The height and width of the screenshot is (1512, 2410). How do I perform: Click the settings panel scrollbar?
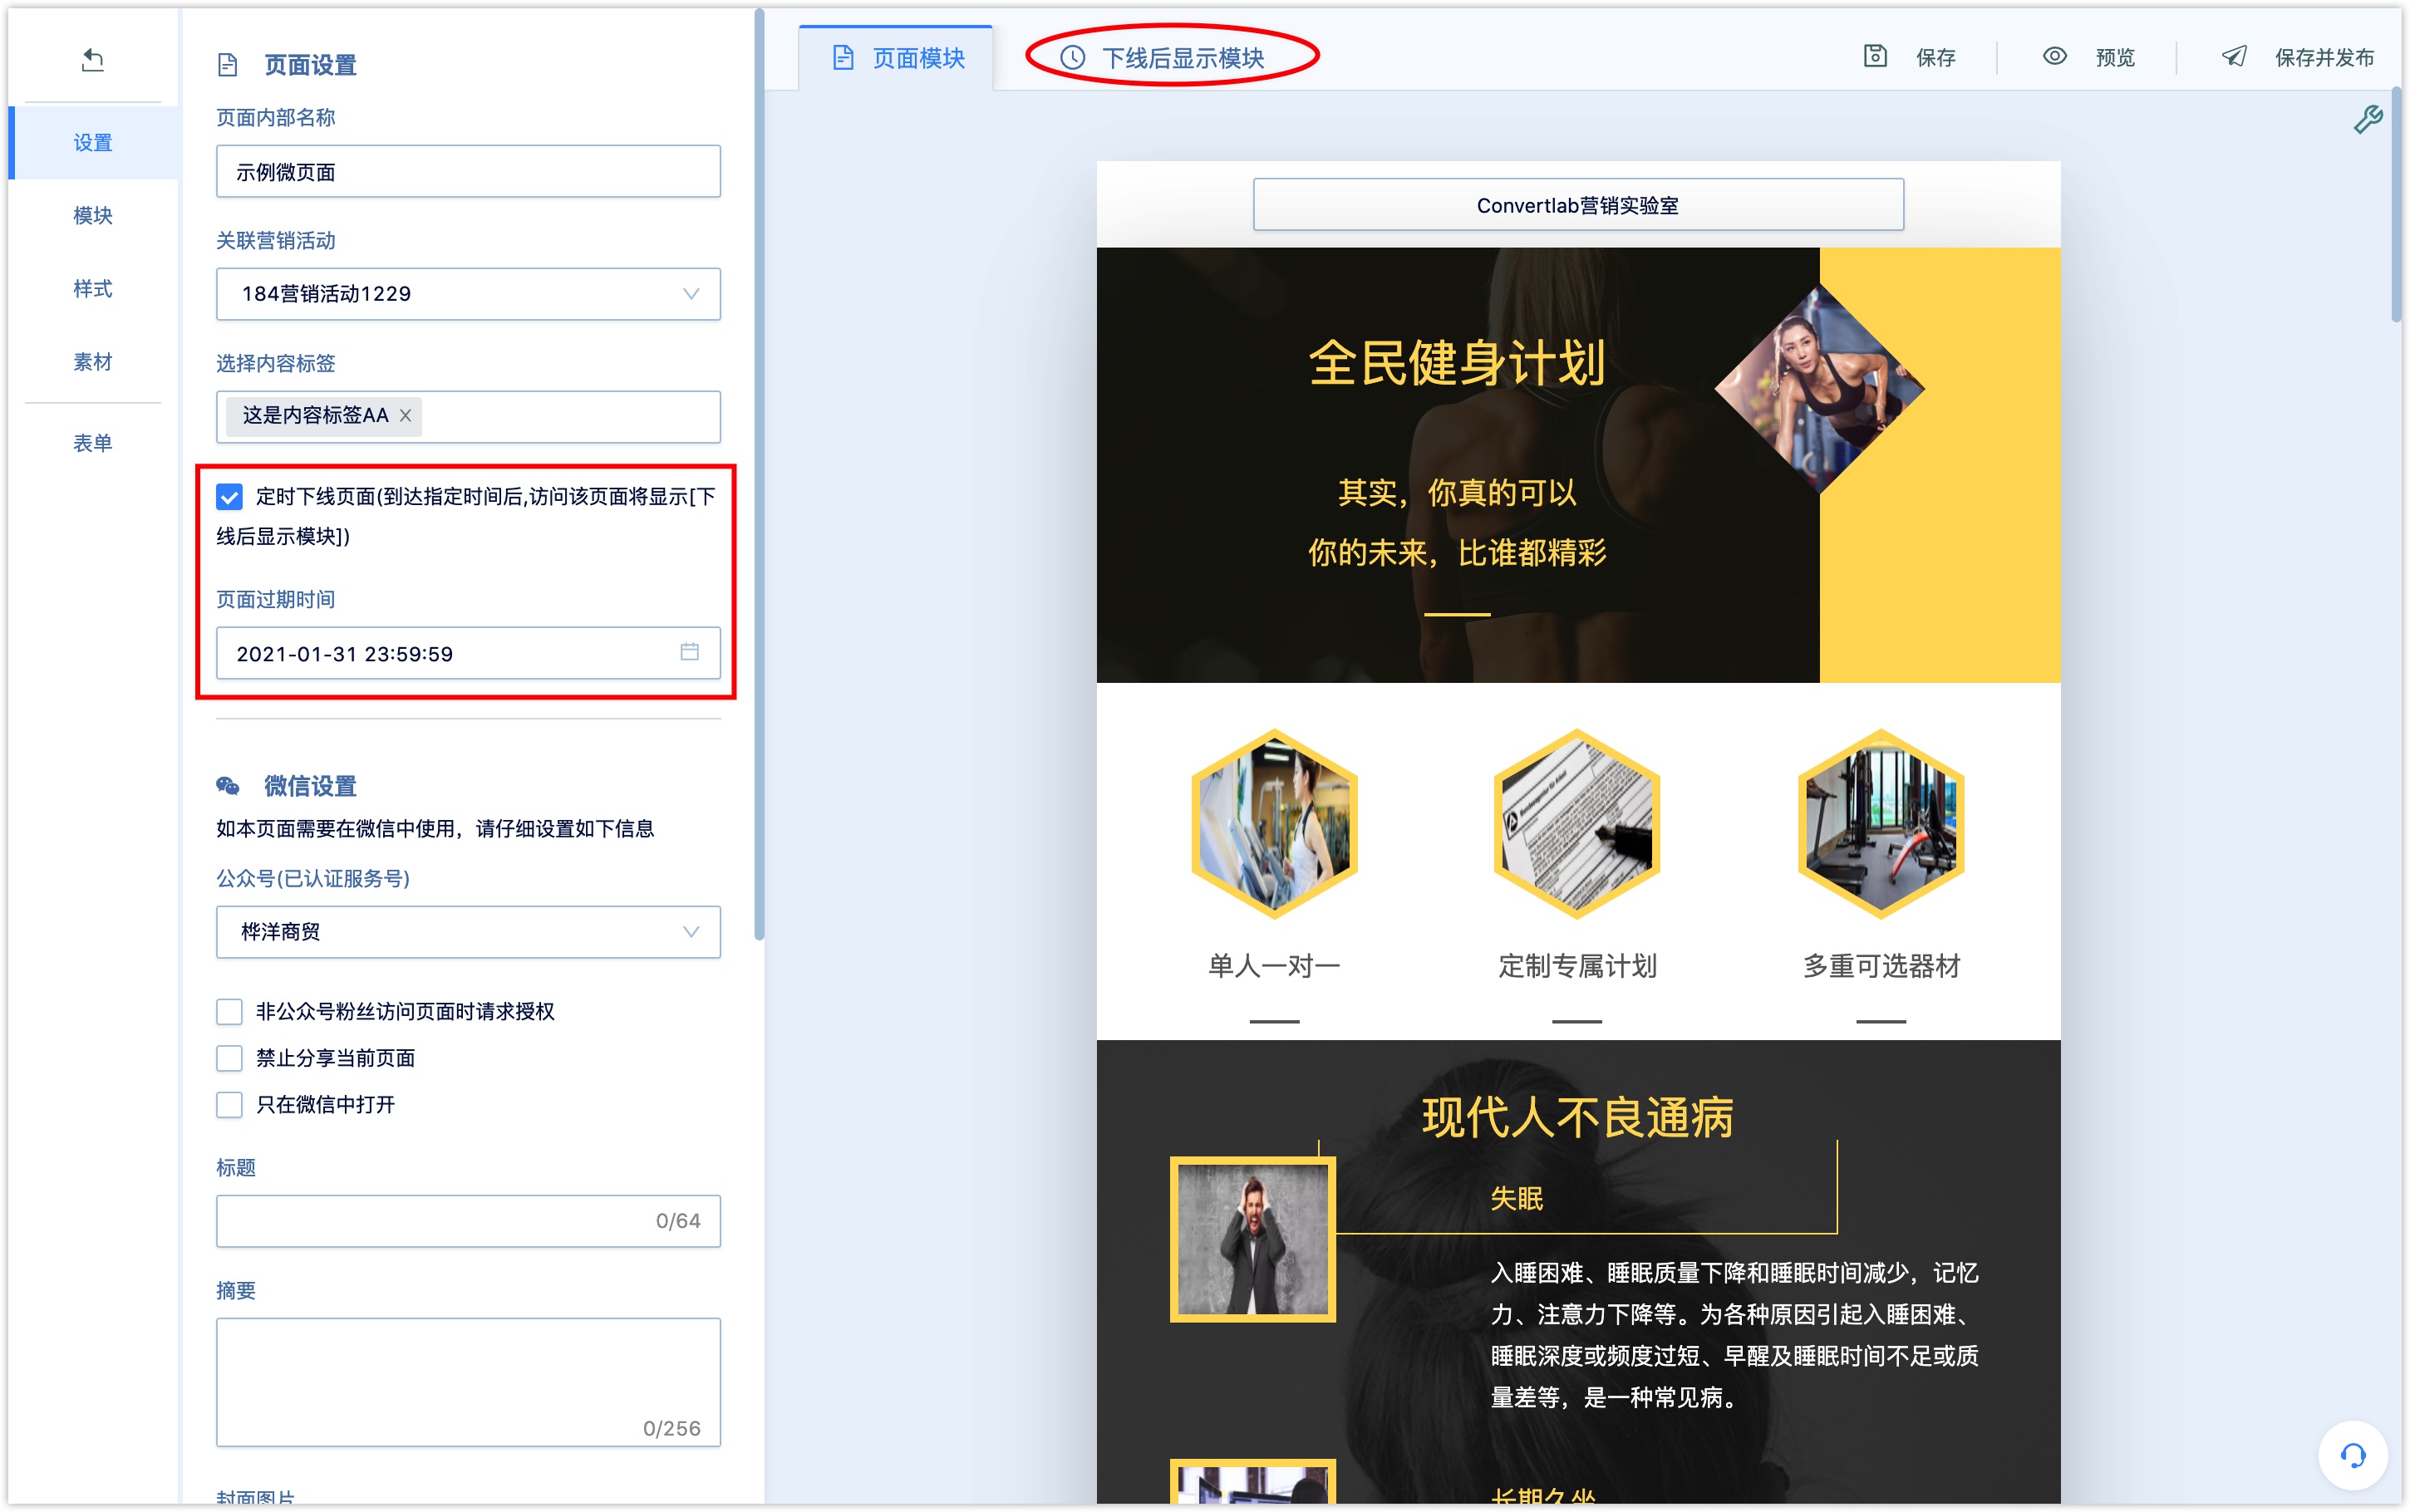tap(759, 475)
